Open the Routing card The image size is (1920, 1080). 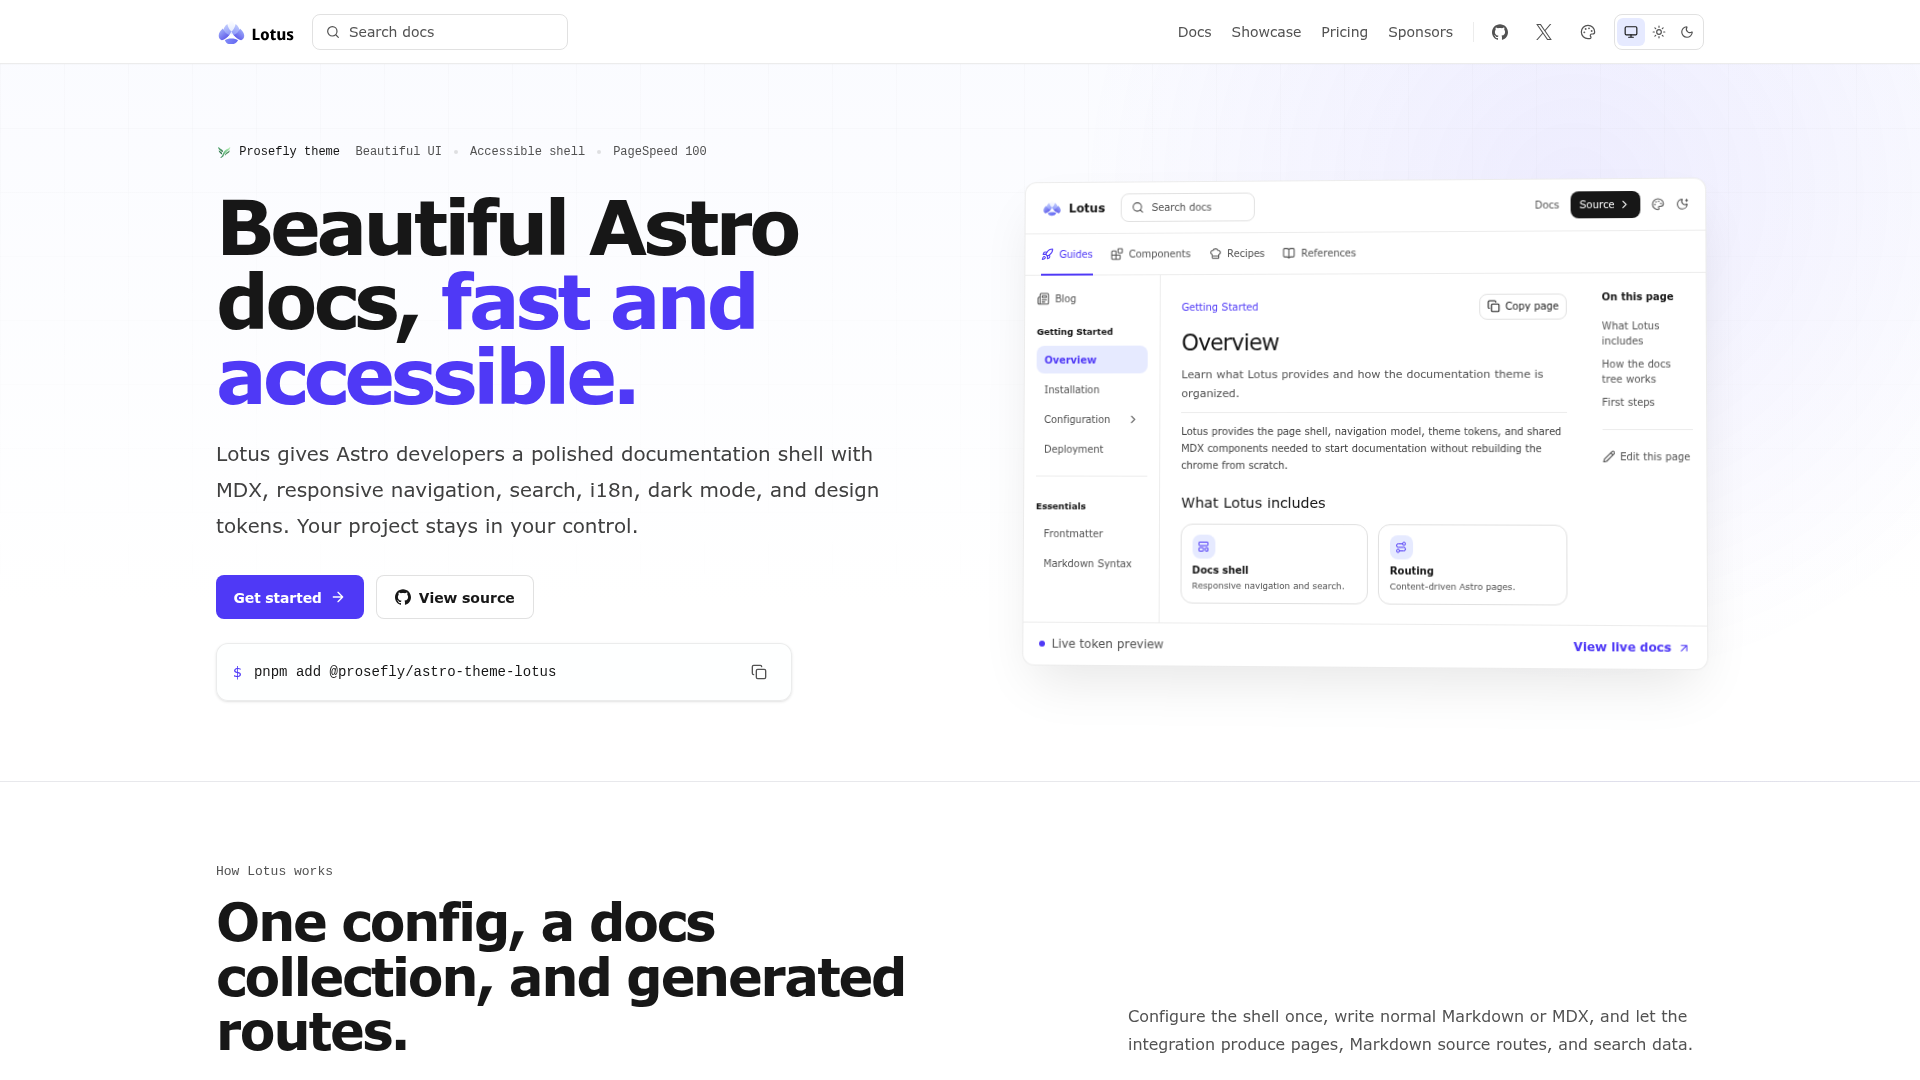(x=1472, y=565)
